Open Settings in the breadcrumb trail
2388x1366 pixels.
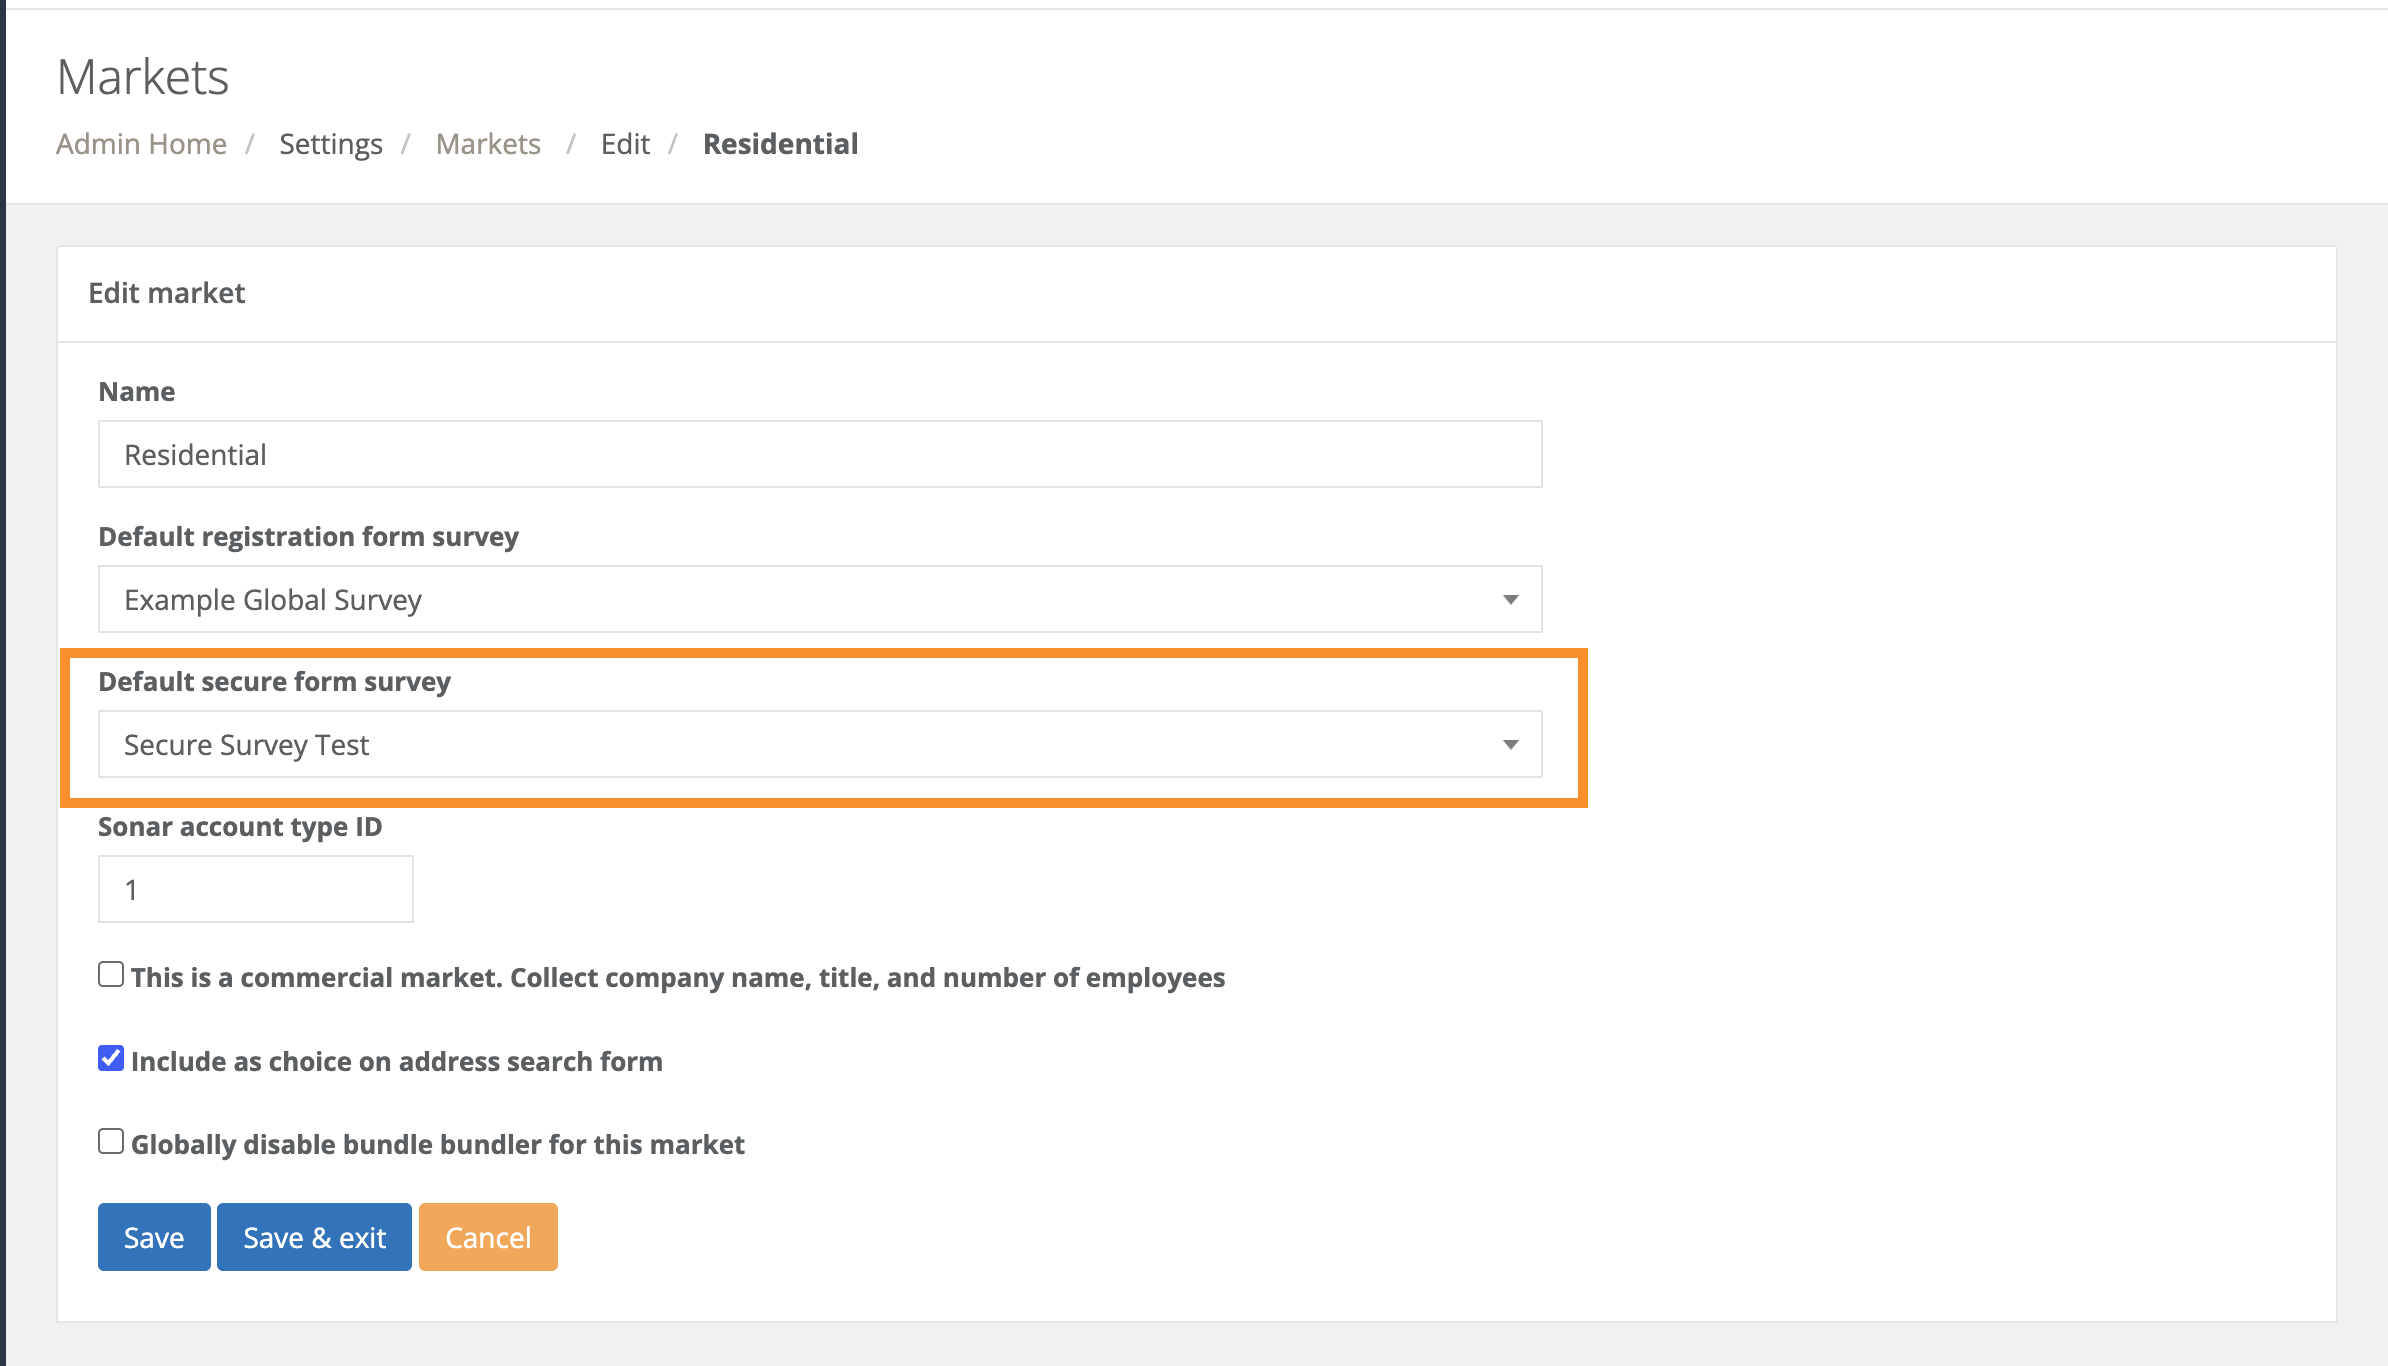330,144
